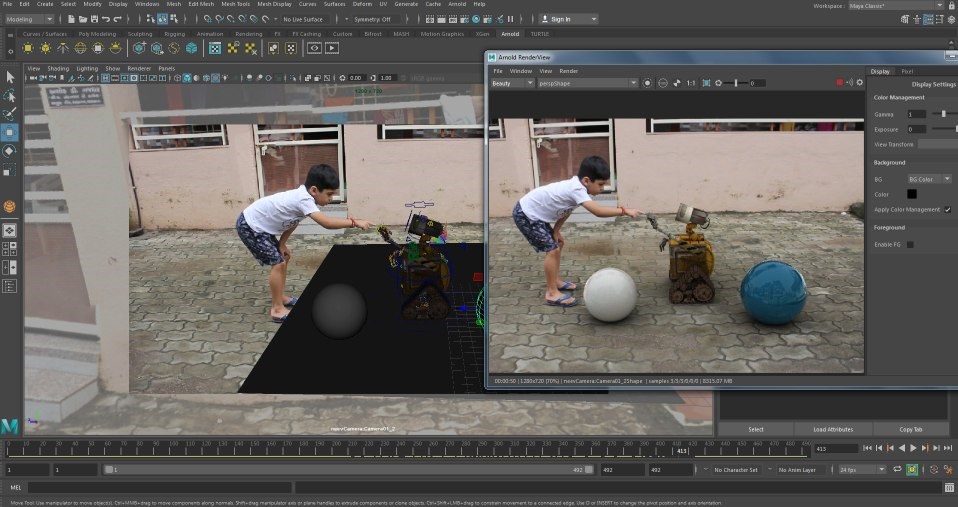Click the Undo arrow icon
The image size is (958, 507).
coord(104,19)
